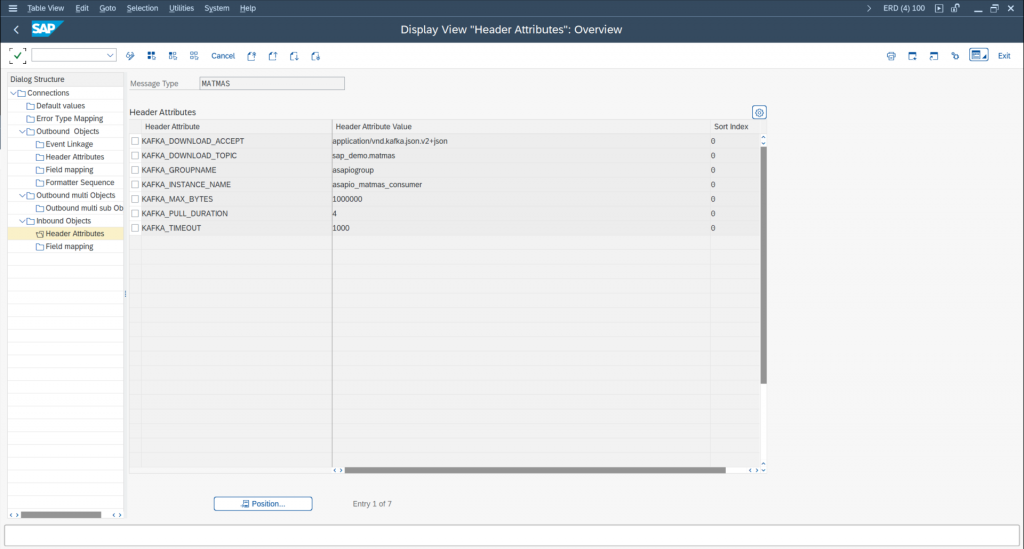Image resolution: width=1024 pixels, height=549 pixels.
Task: Open table settings gear icon
Action: click(x=759, y=112)
